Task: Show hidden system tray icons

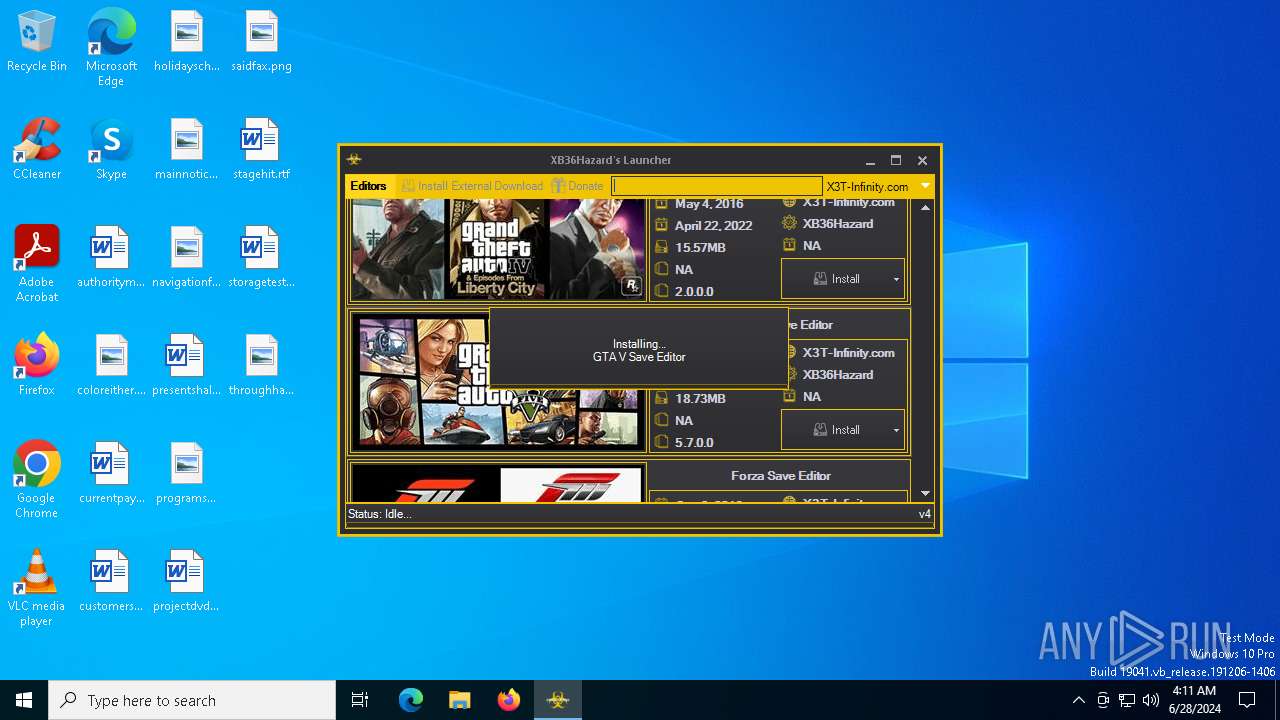Action: coord(1078,700)
